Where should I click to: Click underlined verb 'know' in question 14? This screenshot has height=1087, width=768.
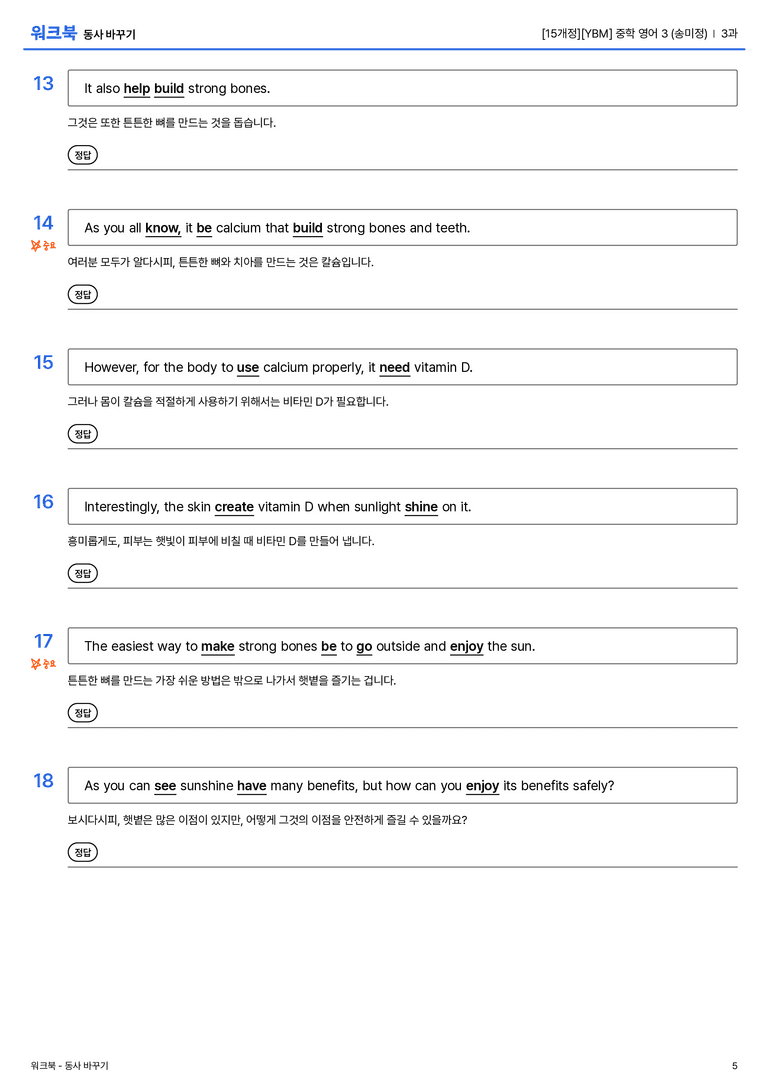point(163,228)
